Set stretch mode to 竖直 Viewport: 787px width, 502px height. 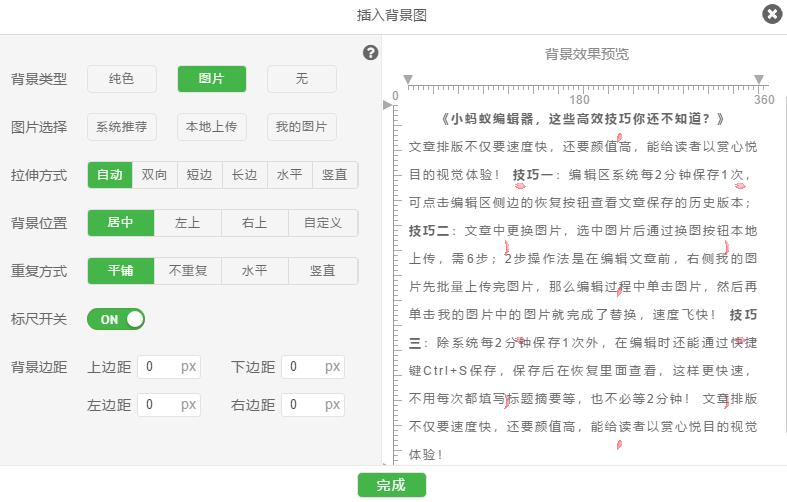point(335,175)
